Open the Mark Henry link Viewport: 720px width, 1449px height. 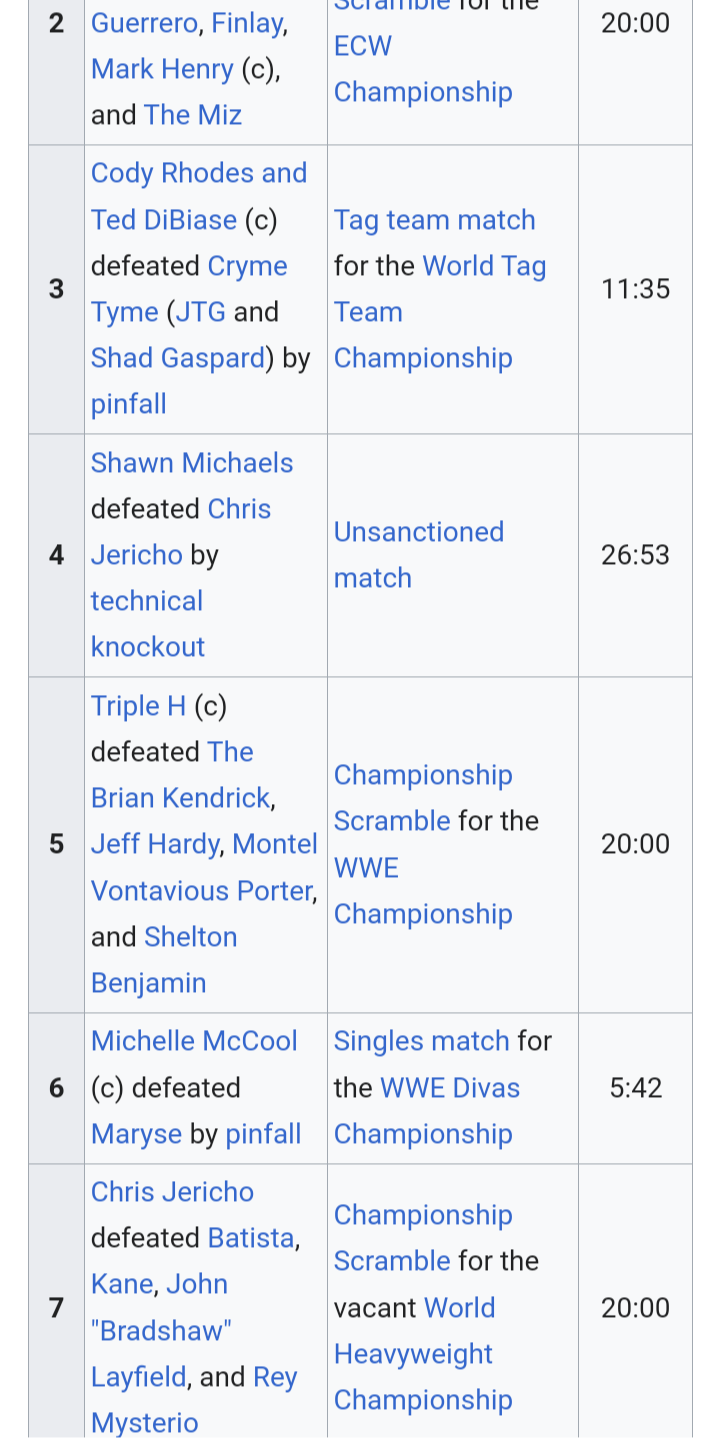click(162, 69)
